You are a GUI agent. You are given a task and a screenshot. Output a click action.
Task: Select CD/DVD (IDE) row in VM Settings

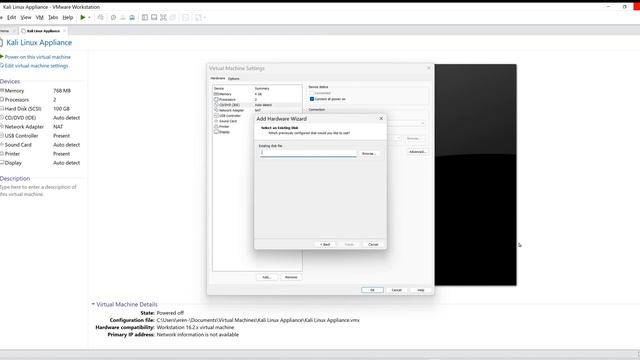coord(257,105)
